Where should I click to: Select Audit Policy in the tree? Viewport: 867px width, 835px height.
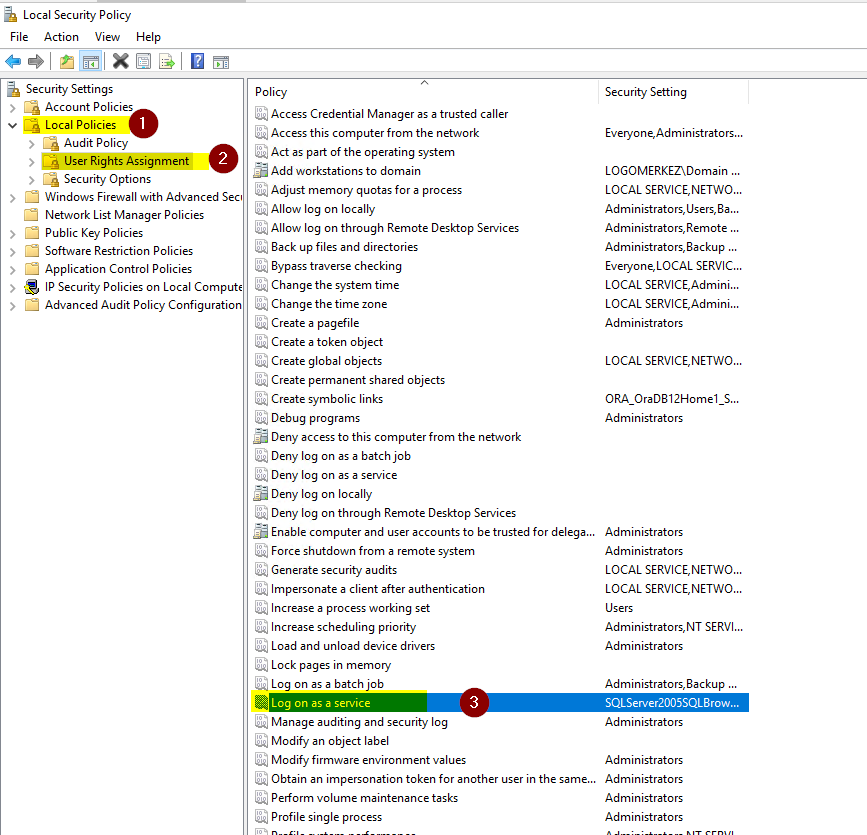coord(96,143)
